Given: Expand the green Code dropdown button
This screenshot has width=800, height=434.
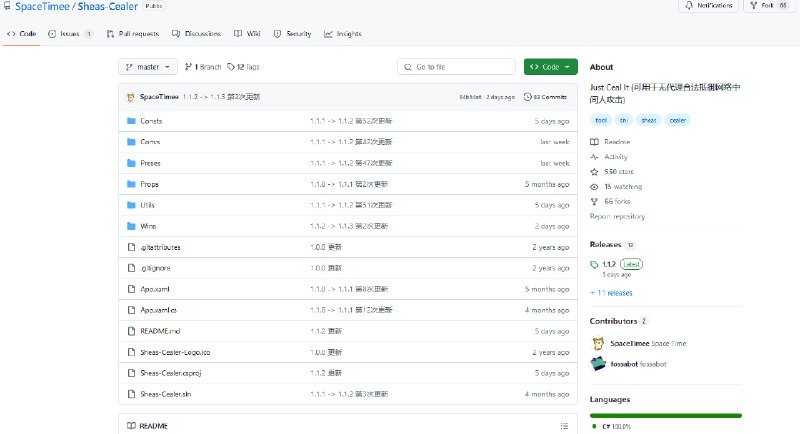Looking at the screenshot, I should point(551,67).
